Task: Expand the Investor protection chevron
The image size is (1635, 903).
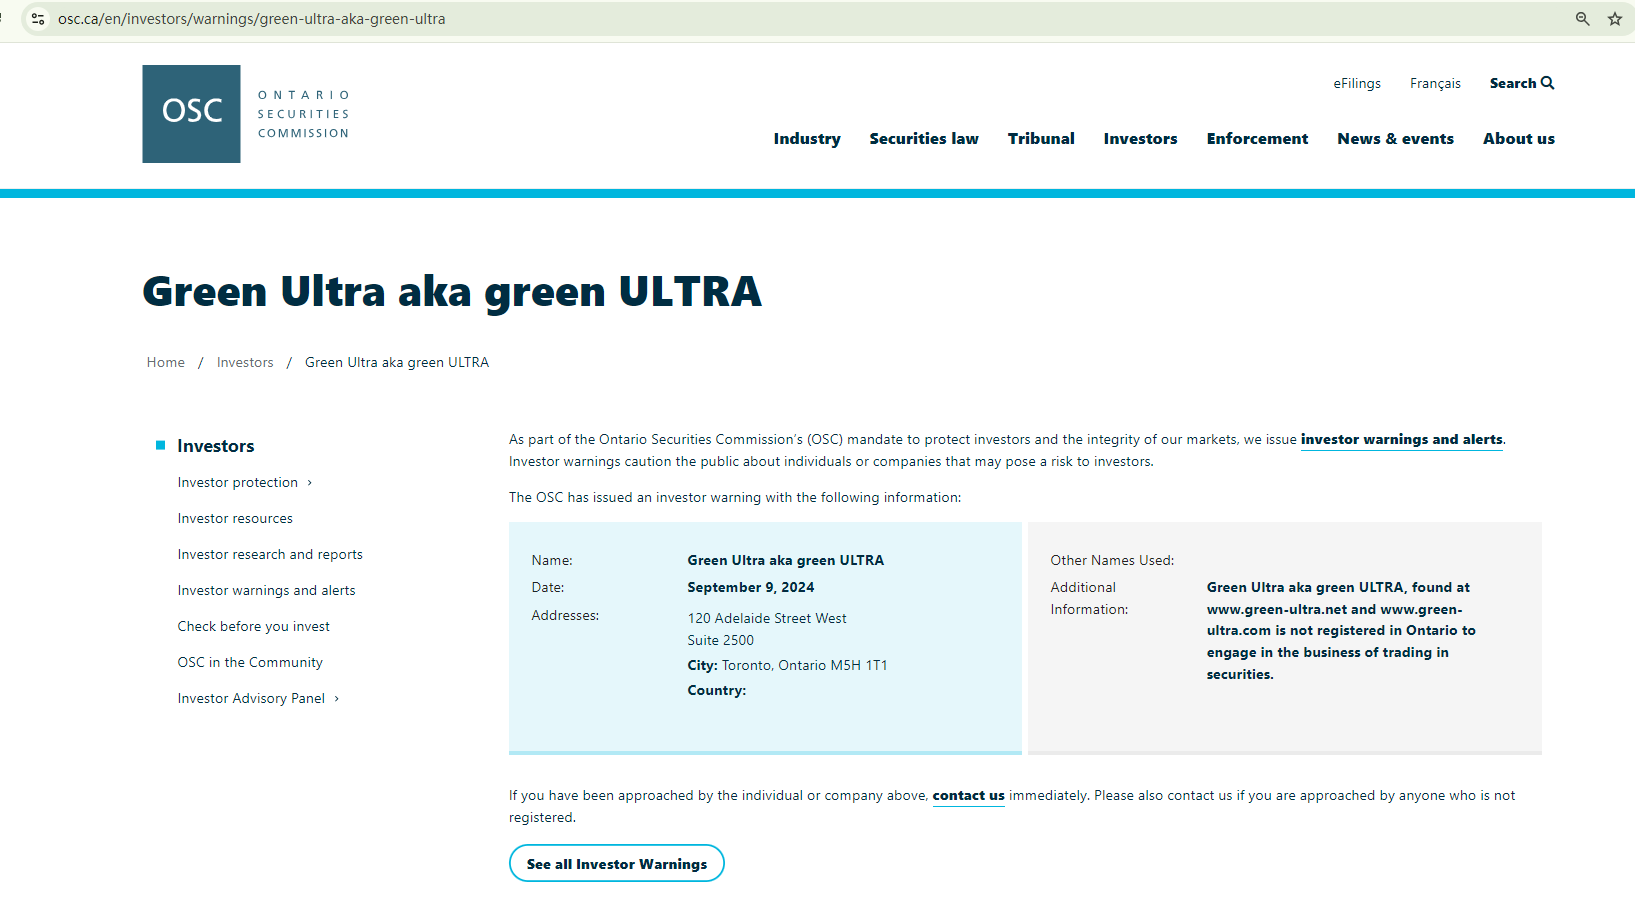Action: (310, 483)
